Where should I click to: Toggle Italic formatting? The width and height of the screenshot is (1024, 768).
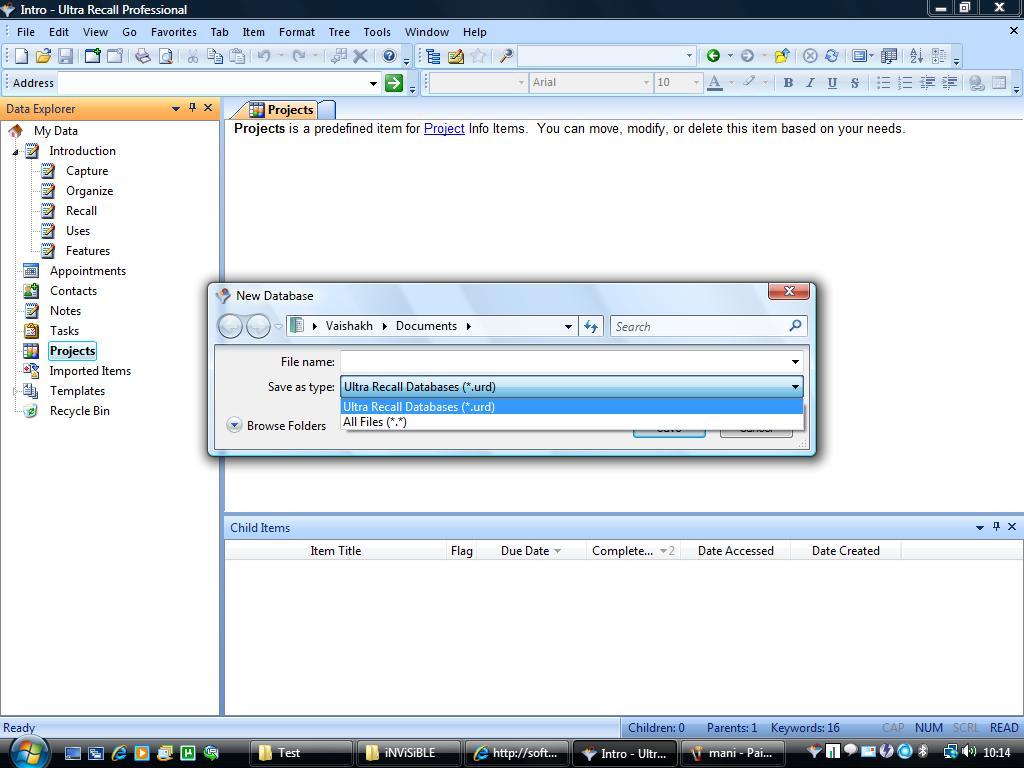pyautogui.click(x=810, y=83)
